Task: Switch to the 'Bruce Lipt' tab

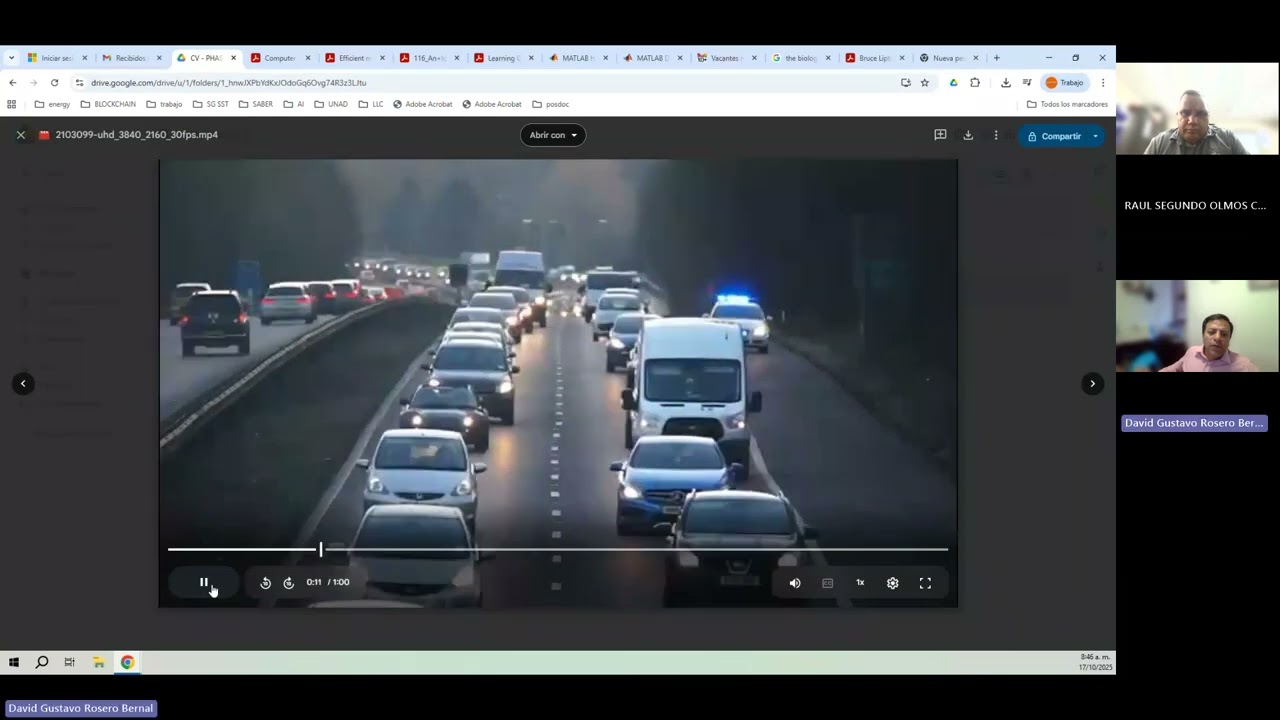Action: click(x=874, y=58)
